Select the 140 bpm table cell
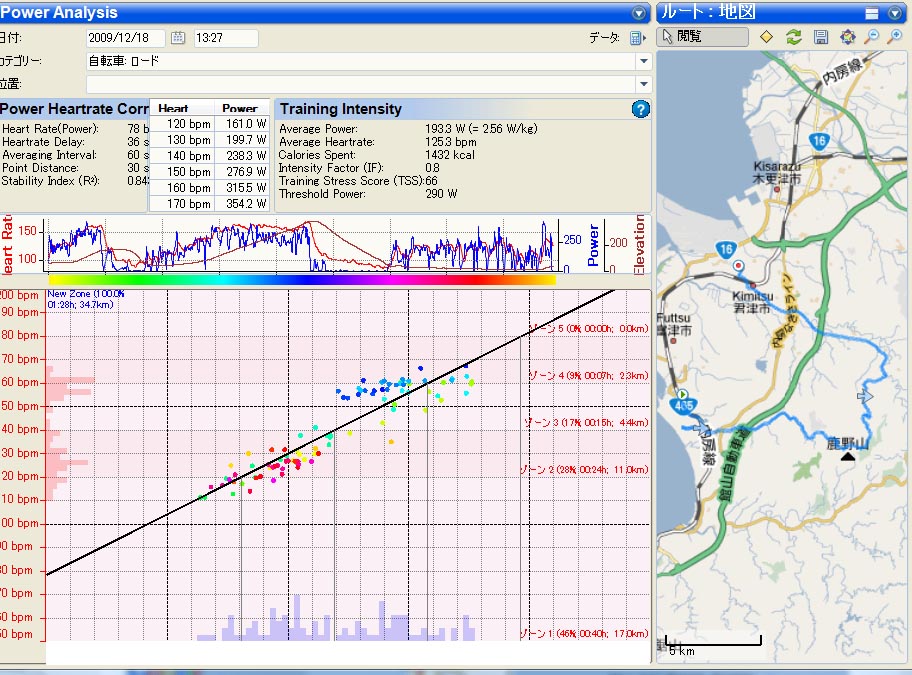Viewport: 912px width, 675px height. 182,156
